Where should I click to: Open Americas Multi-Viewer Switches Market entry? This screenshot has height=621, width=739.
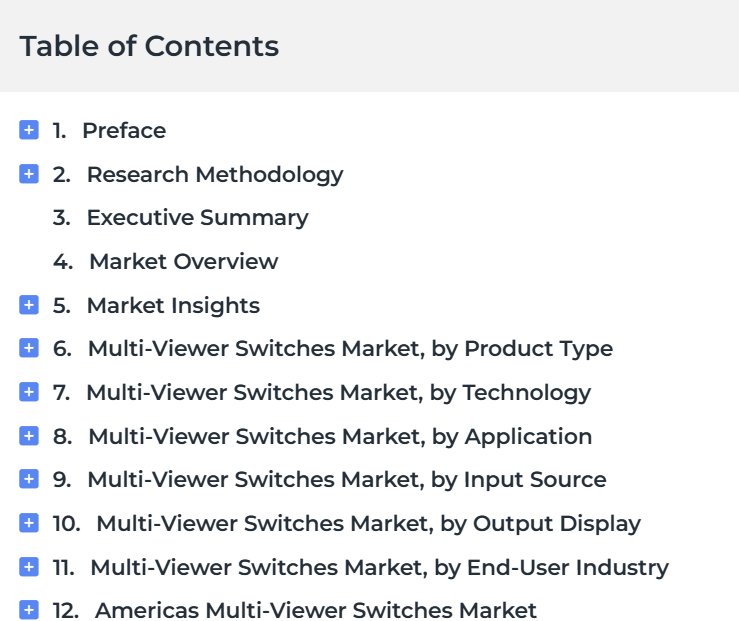(x=316, y=611)
